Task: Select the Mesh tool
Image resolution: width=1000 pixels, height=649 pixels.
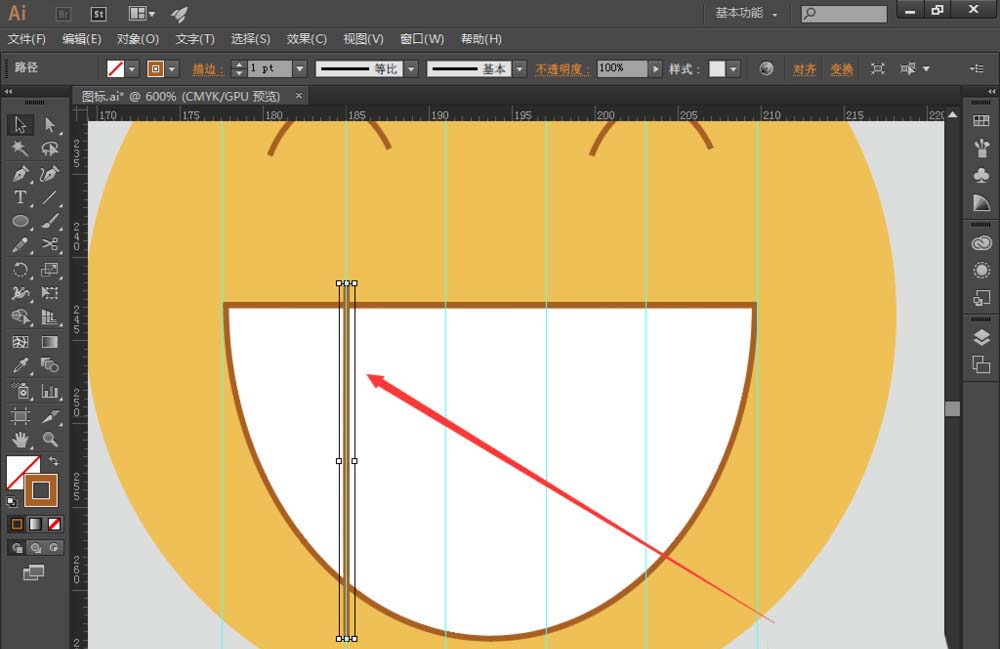Action: point(20,342)
